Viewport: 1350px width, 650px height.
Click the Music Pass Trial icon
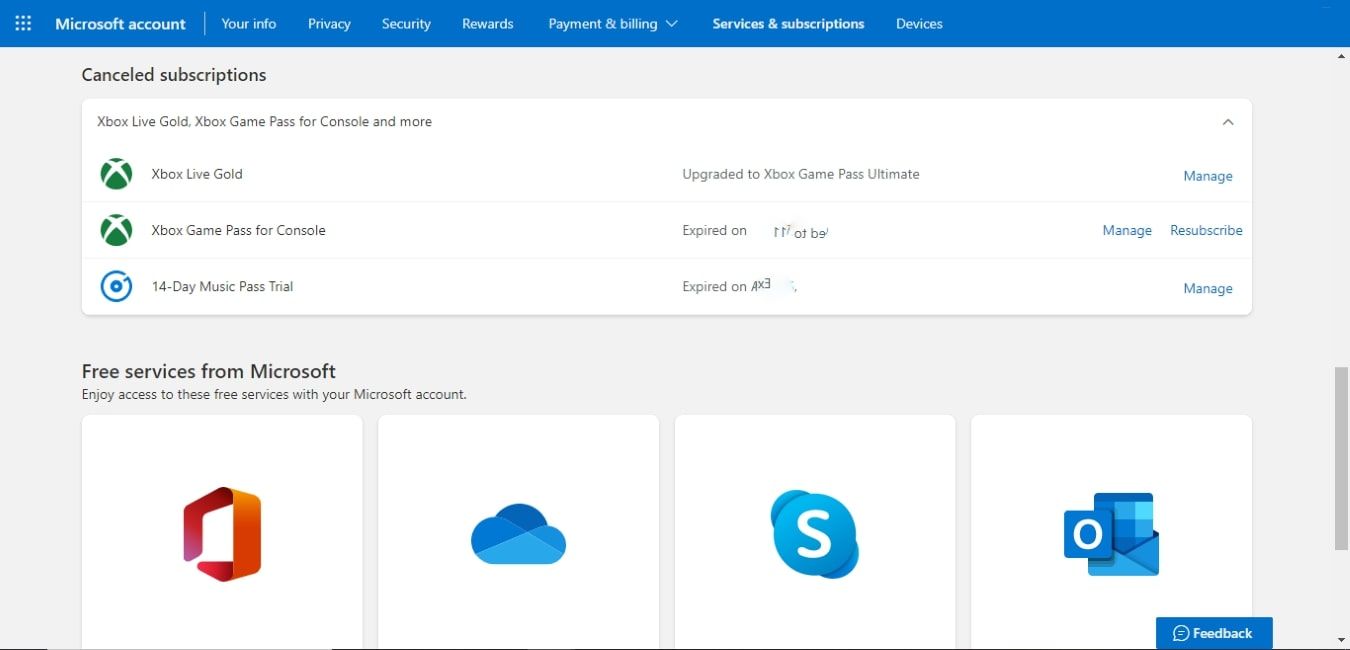click(x=117, y=286)
